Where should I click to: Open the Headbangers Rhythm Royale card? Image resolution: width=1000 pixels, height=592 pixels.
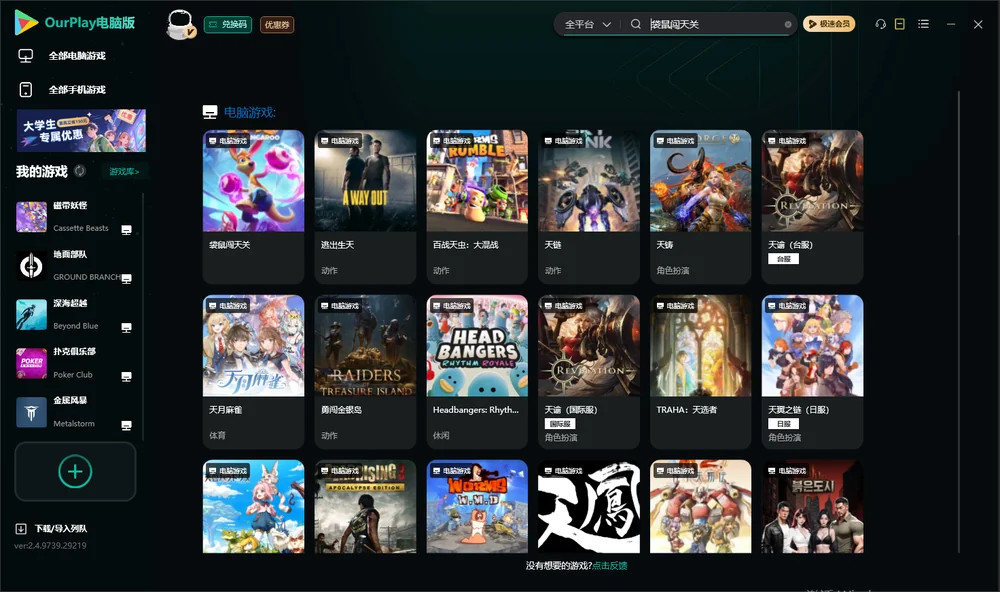(x=477, y=372)
